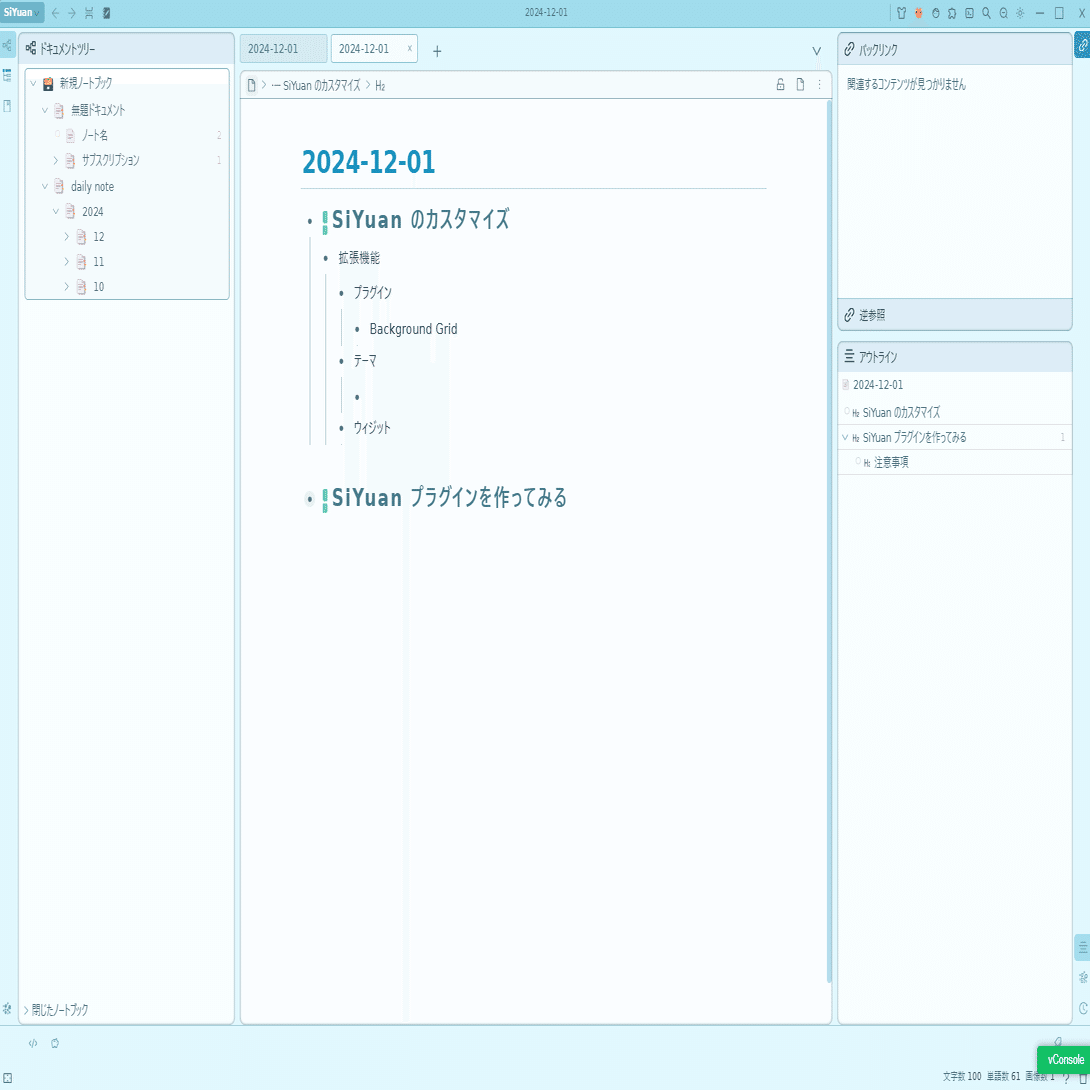
Task: Open search with the magnifier icon
Action: [x=986, y=13]
